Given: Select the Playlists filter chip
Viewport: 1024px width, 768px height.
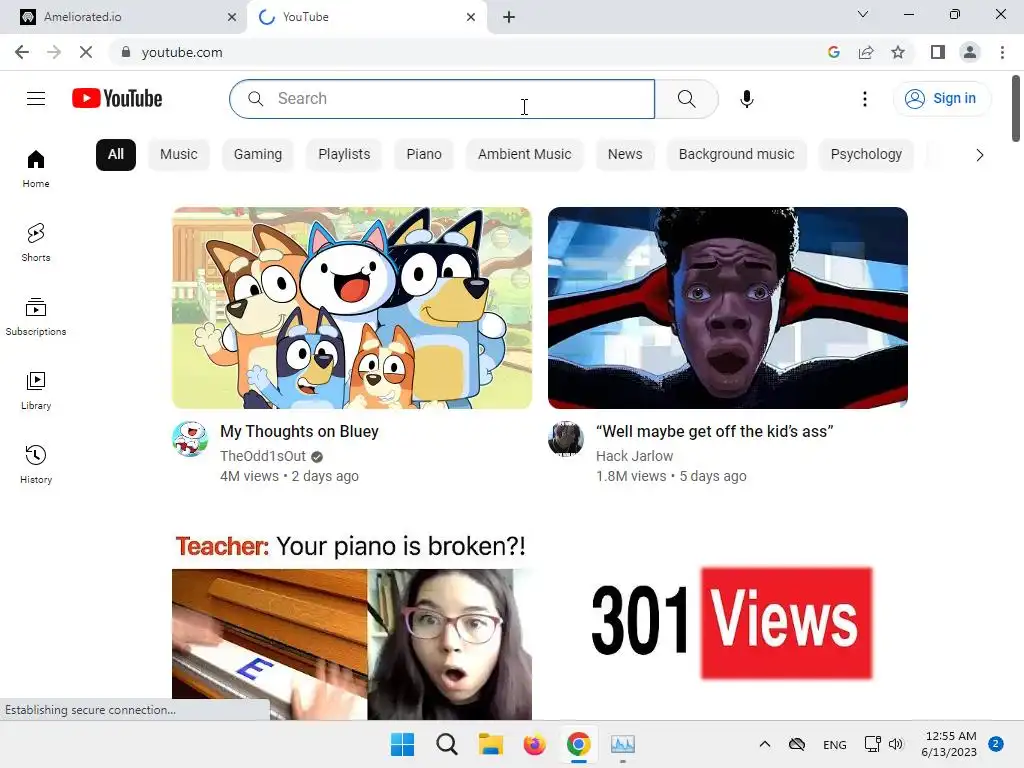Looking at the screenshot, I should click(x=344, y=155).
